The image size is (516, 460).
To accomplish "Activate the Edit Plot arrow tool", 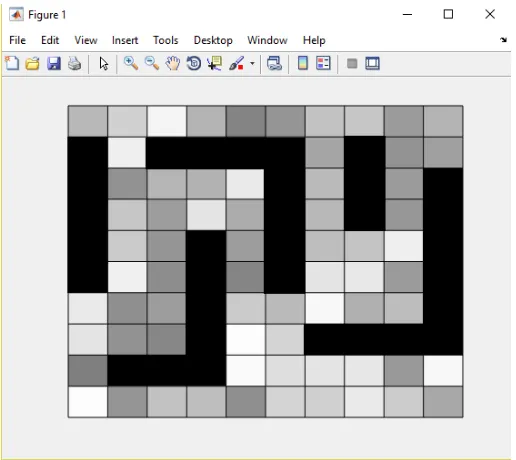I will click(104, 63).
